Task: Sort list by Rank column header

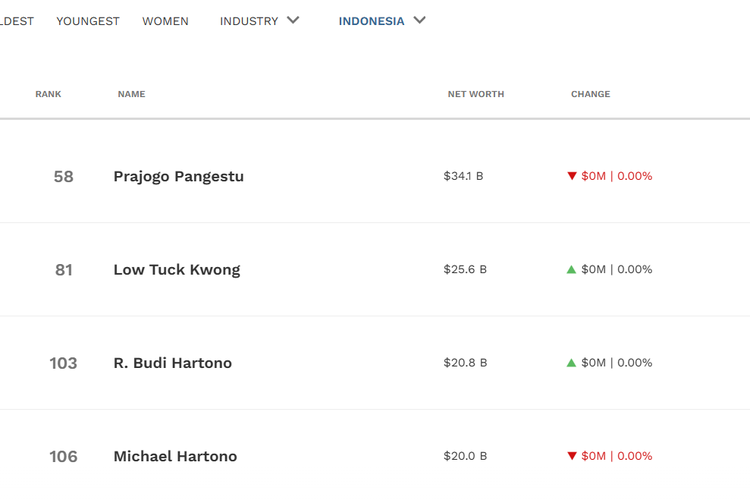Action: [48, 94]
